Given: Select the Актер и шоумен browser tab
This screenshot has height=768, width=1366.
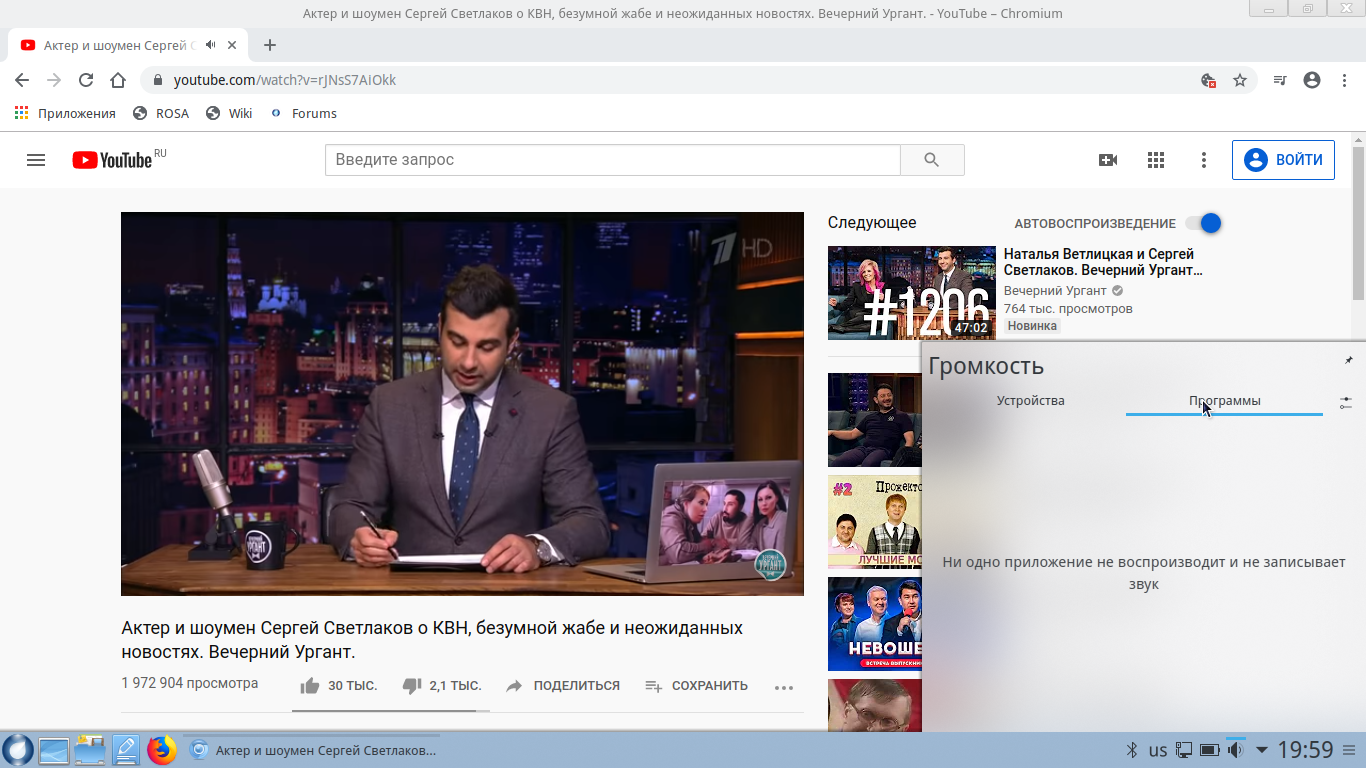Looking at the screenshot, I should 128,45.
